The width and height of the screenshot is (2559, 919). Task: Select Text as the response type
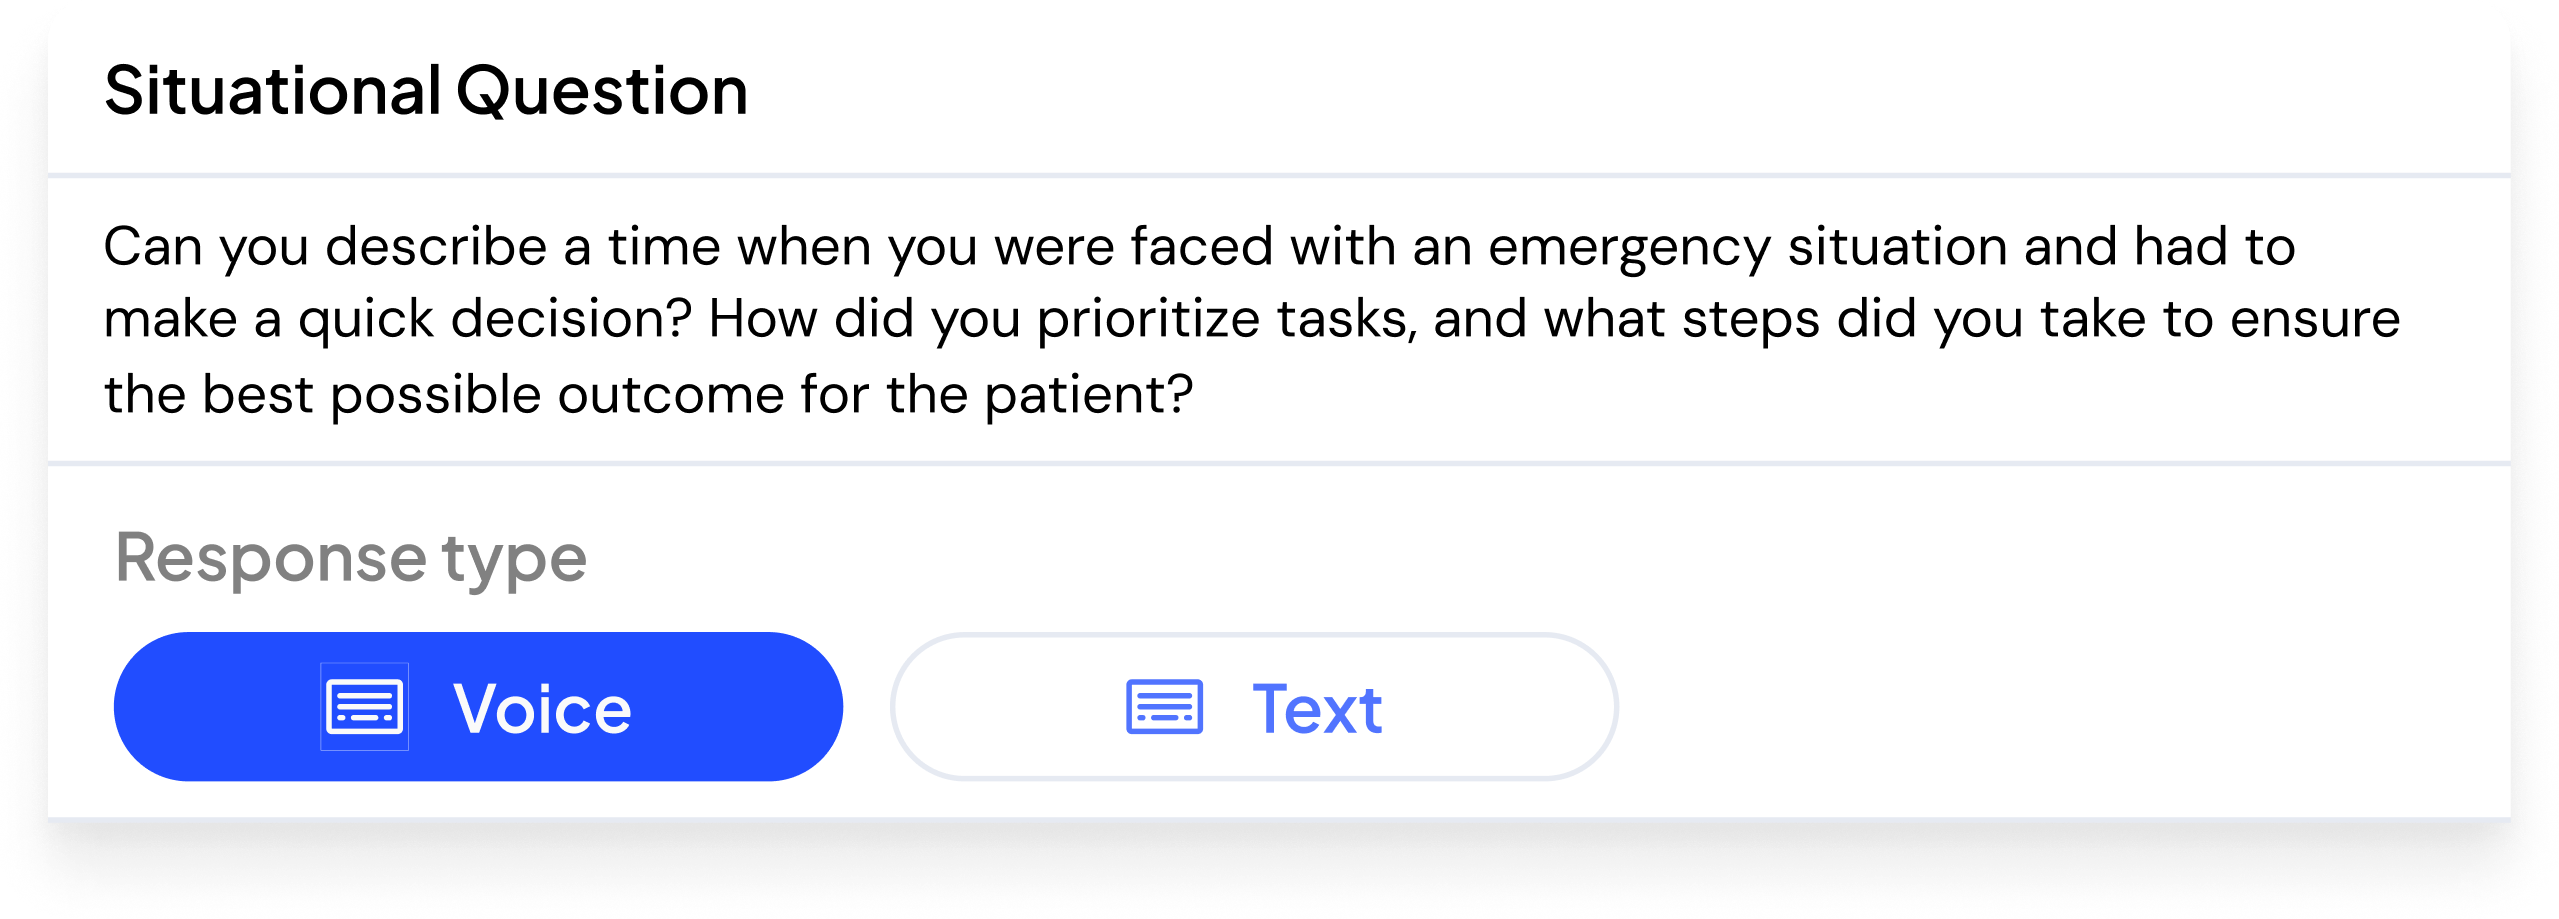1254,707
